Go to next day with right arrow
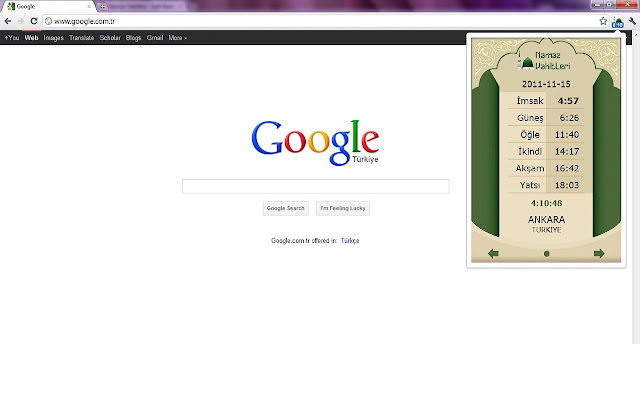 pos(599,253)
